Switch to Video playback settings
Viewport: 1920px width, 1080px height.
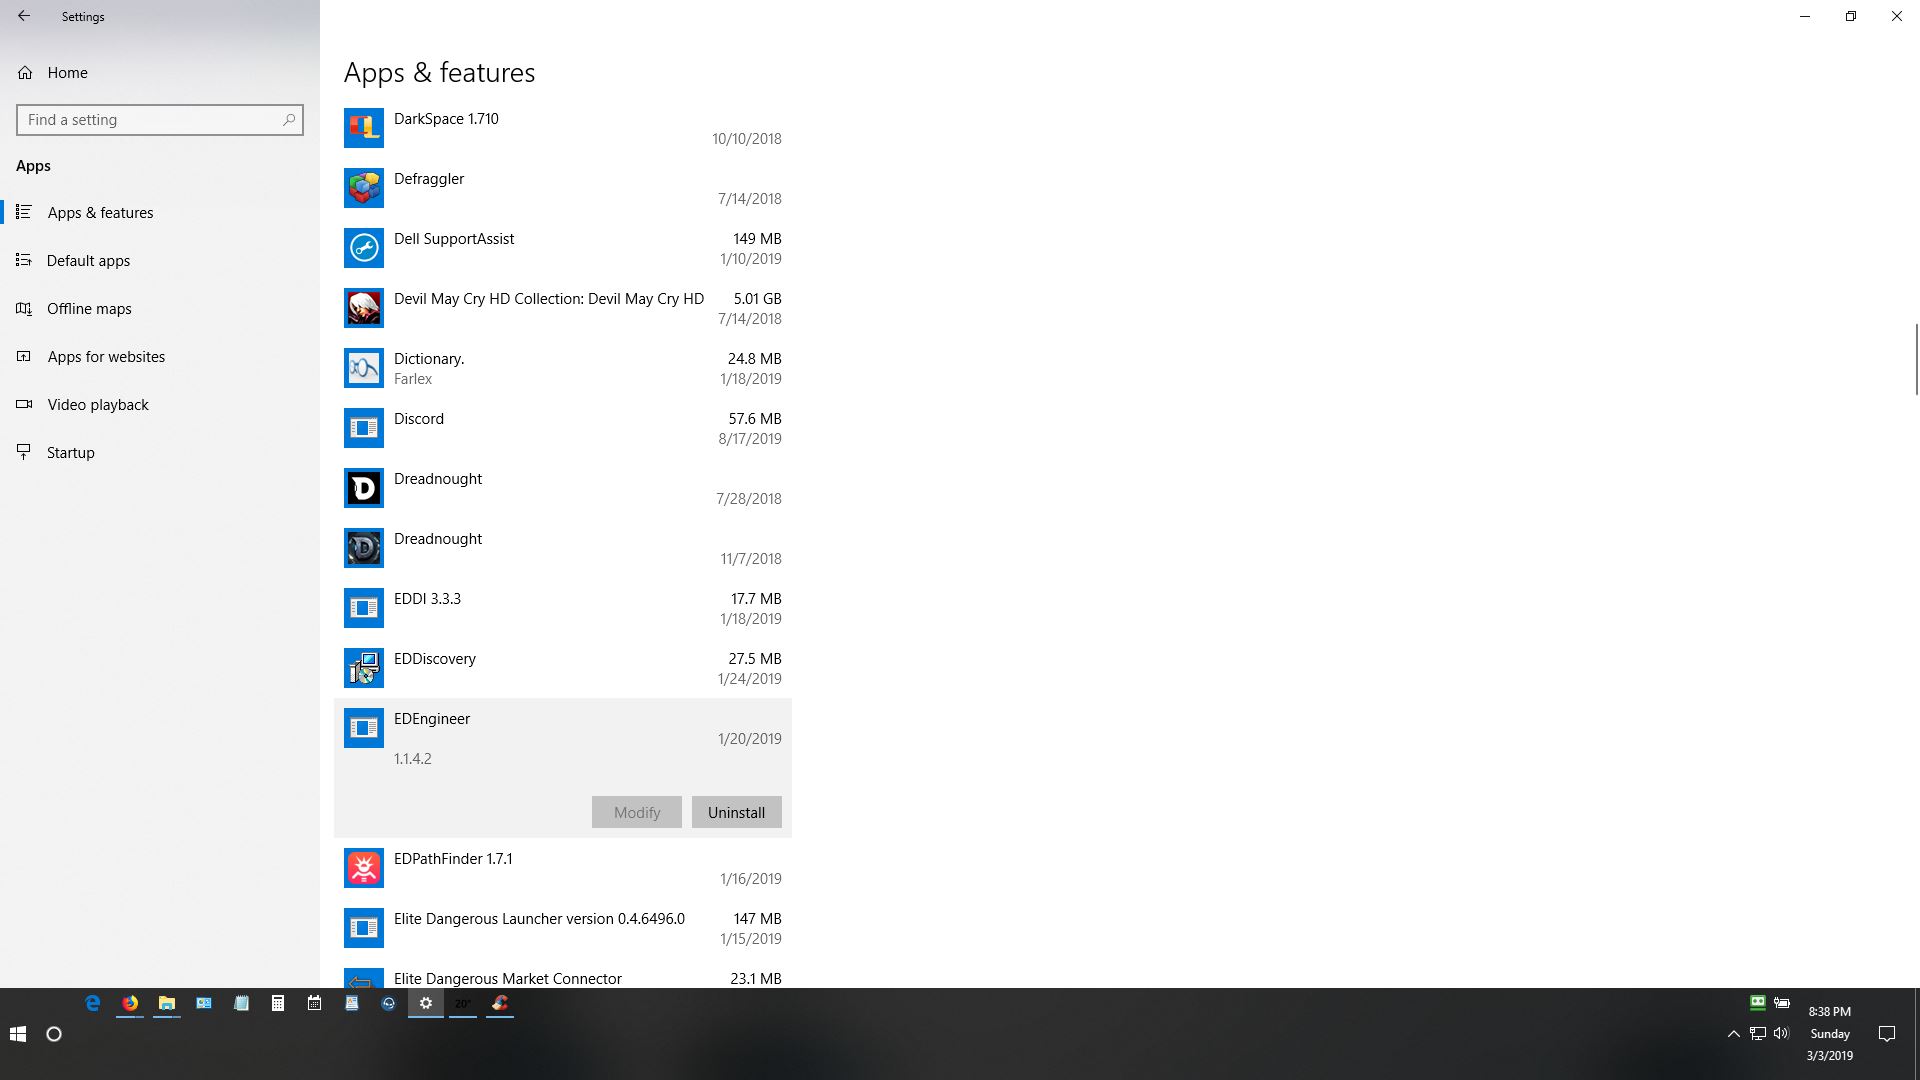[97, 405]
